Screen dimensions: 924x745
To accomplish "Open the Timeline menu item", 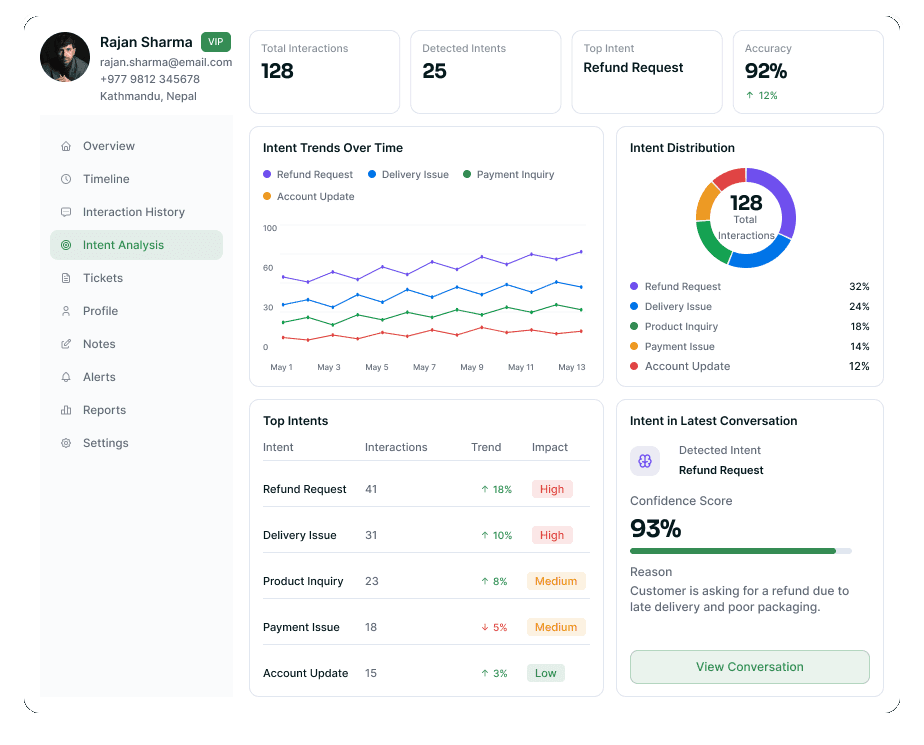I will pos(137,179).
